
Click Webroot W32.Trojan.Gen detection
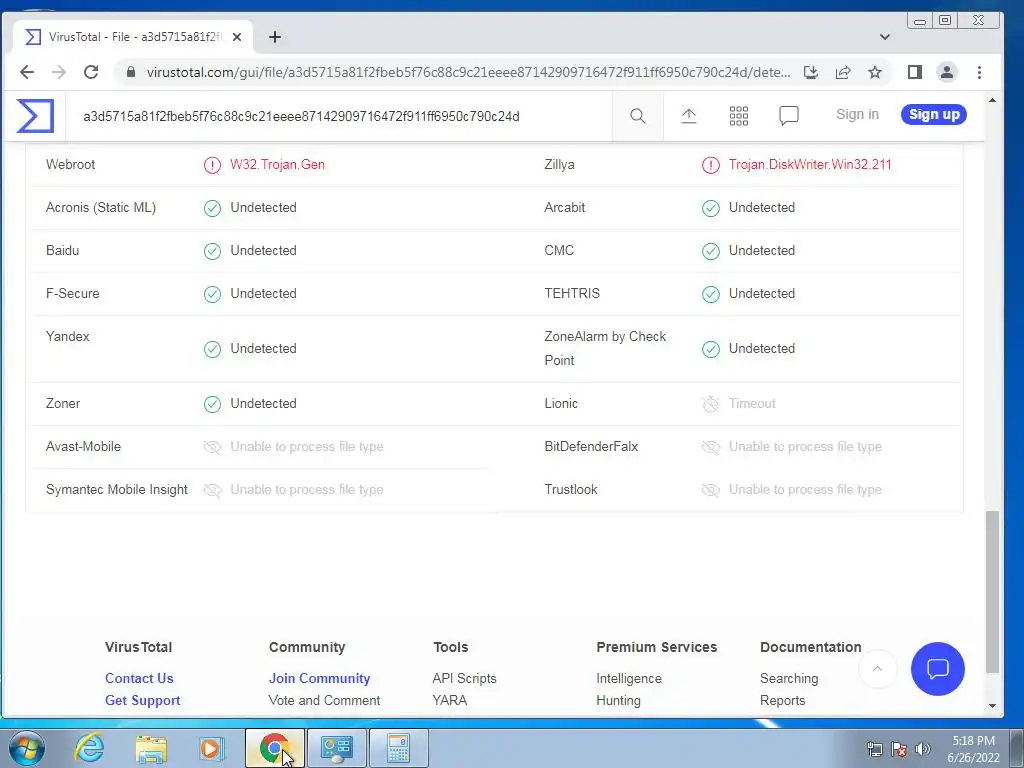click(278, 165)
